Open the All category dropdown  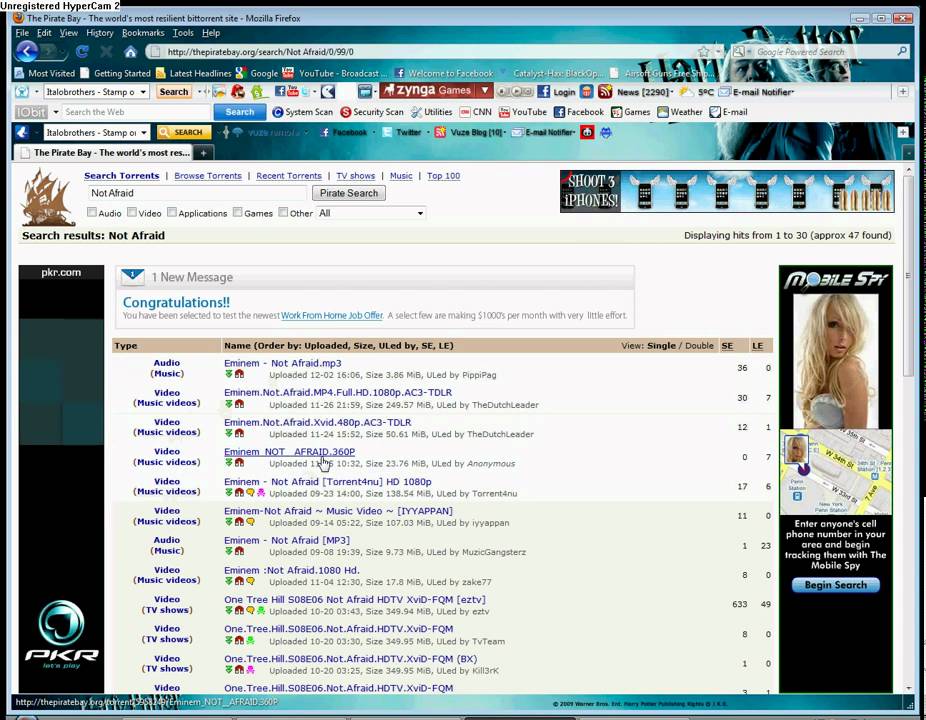click(371, 213)
